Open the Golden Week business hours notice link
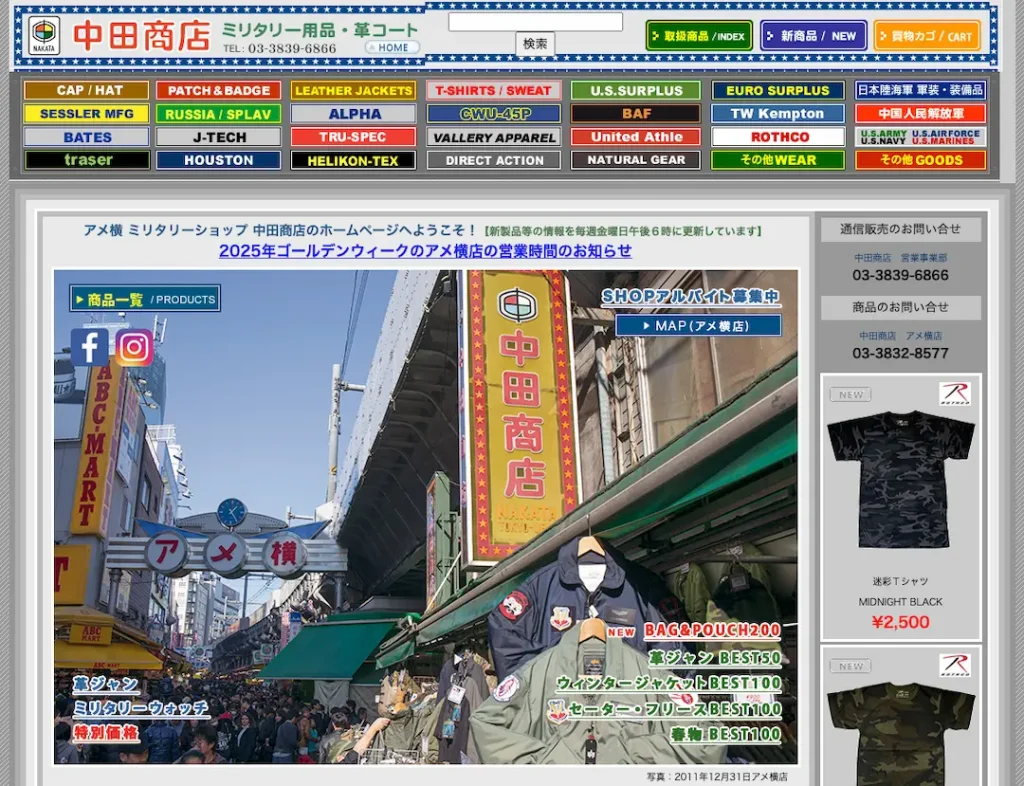Image resolution: width=1024 pixels, height=786 pixels. click(x=425, y=251)
